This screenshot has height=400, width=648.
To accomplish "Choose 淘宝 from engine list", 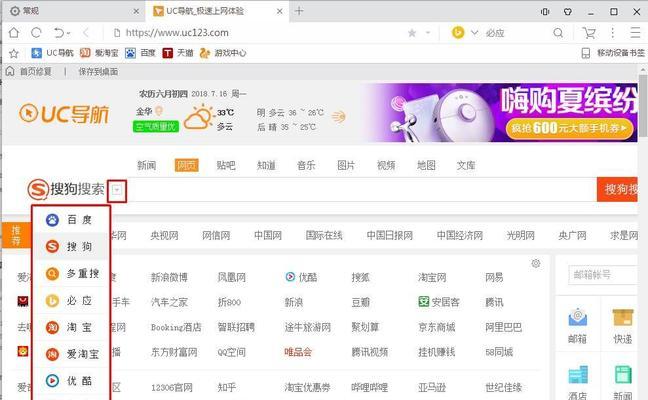I will pyautogui.click(x=71, y=327).
